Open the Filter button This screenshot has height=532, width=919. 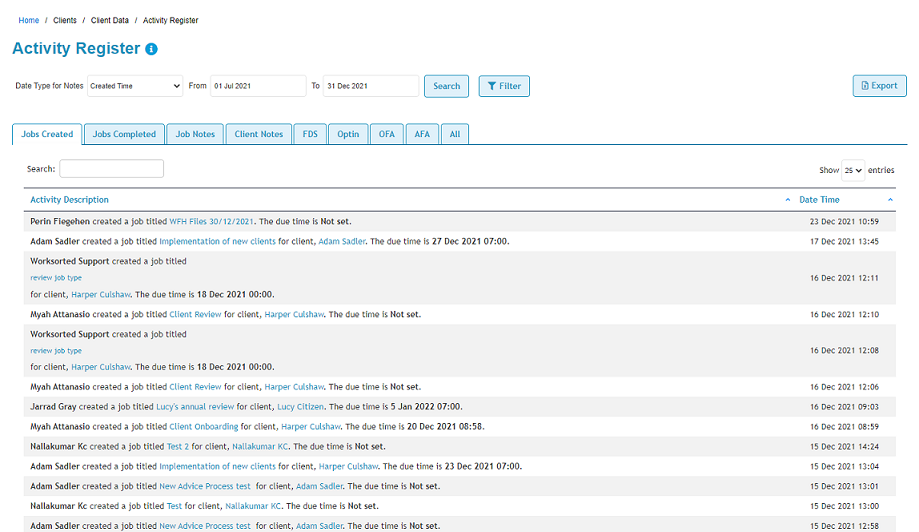(x=504, y=86)
